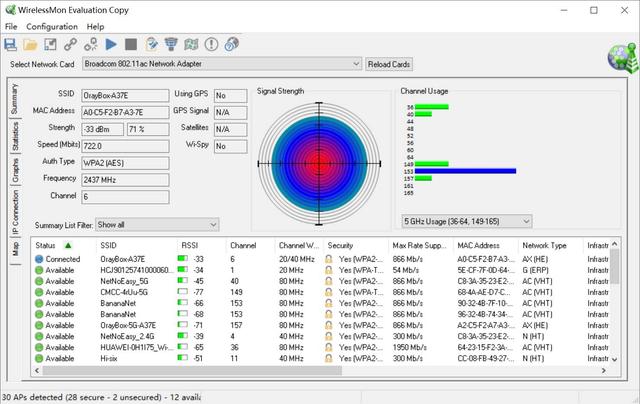Select the blue channel 153 usage bar
This screenshot has height=404, width=640.
coord(466,171)
